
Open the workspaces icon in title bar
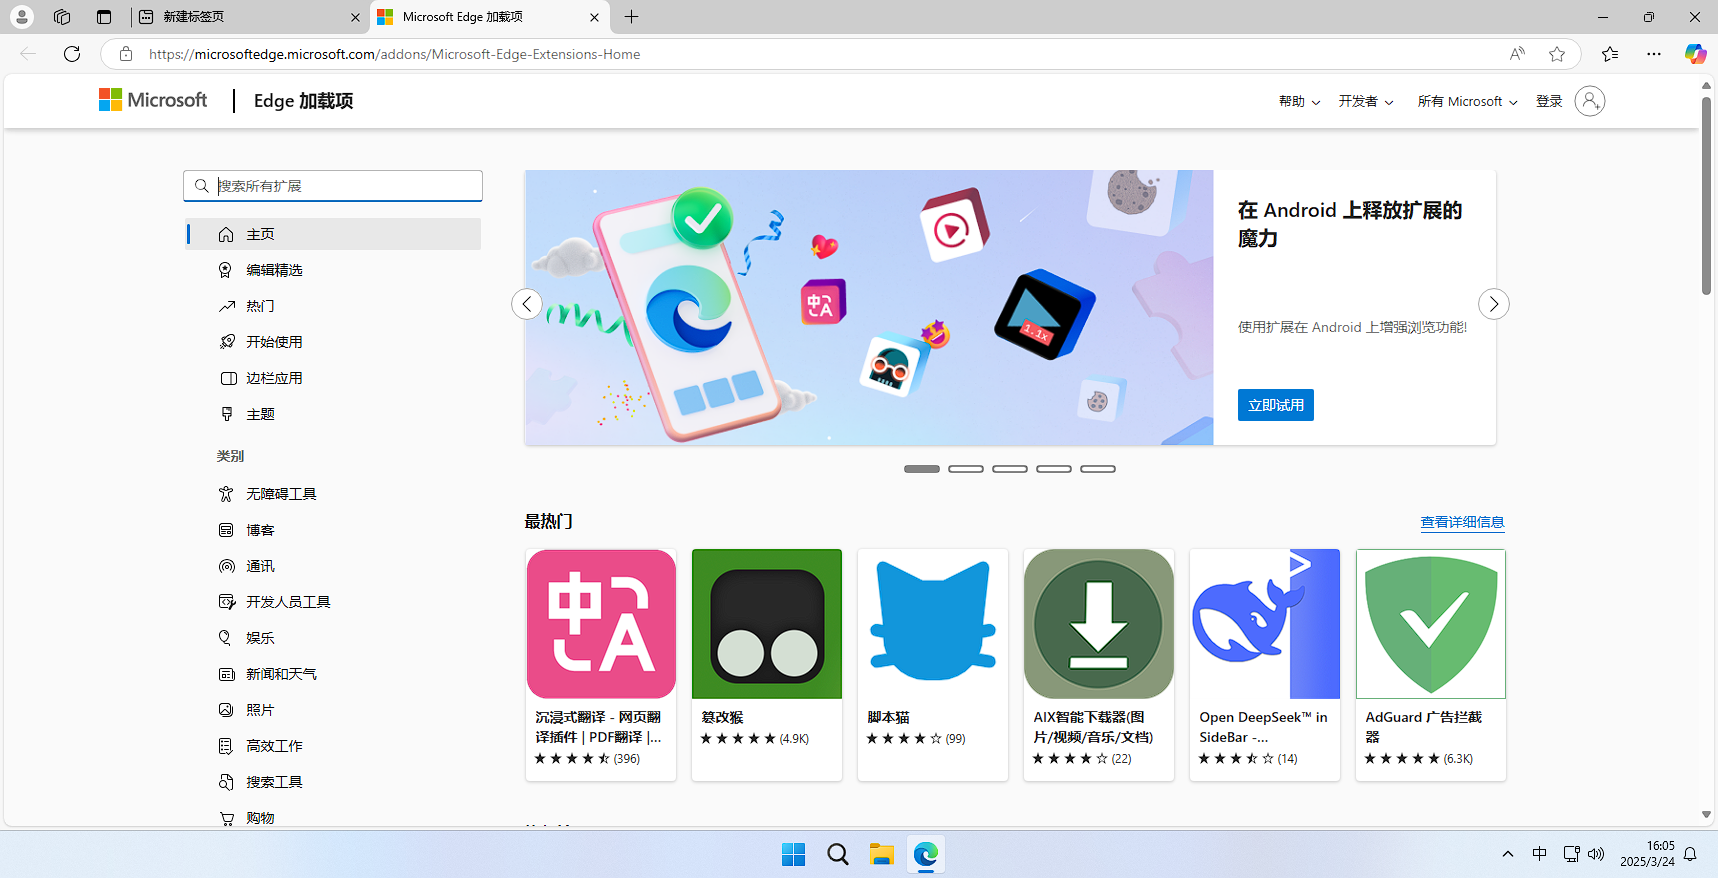(62, 17)
